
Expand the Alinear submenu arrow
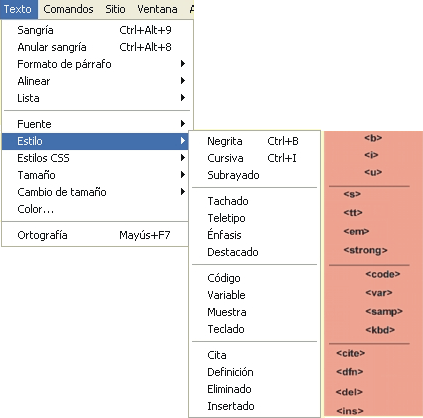183,81
